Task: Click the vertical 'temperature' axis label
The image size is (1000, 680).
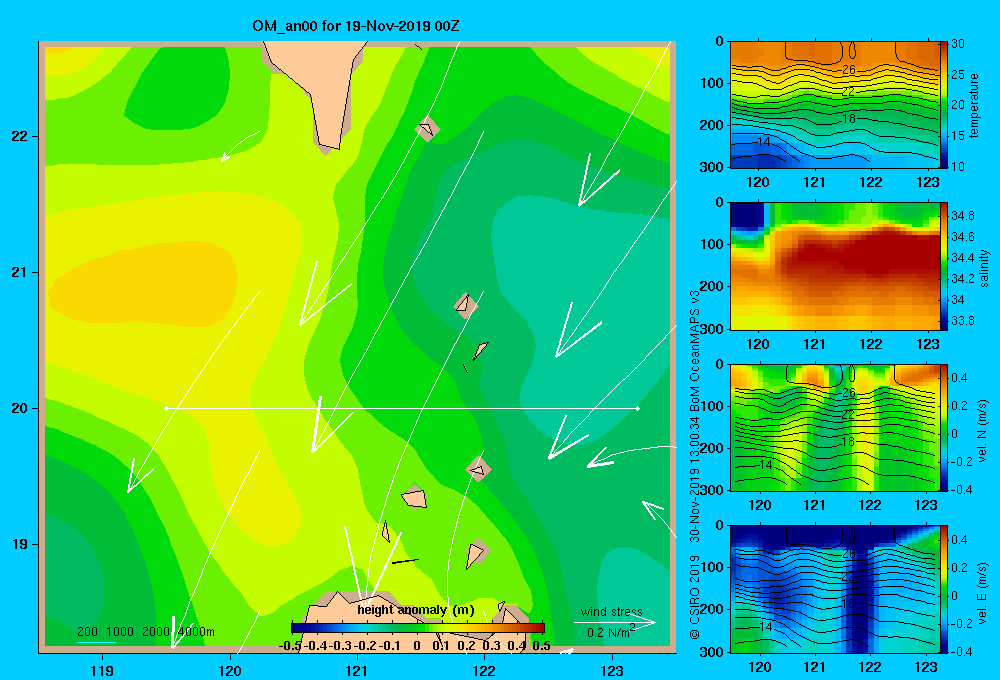Action: point(974,105)
